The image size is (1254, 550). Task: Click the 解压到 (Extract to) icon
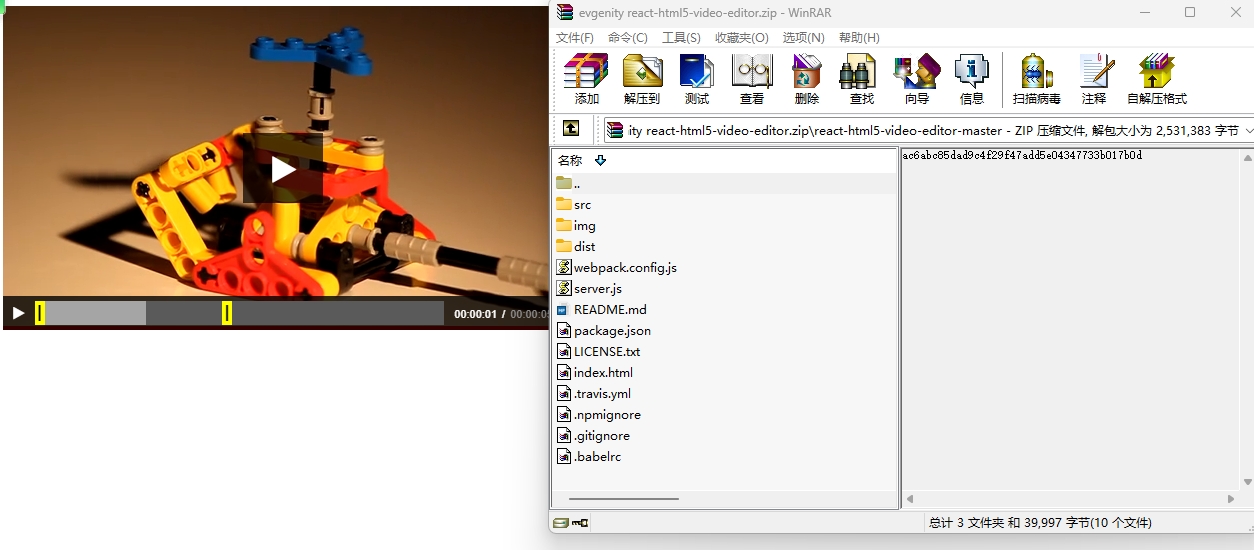pyautogui.click(x=642, y=72)
